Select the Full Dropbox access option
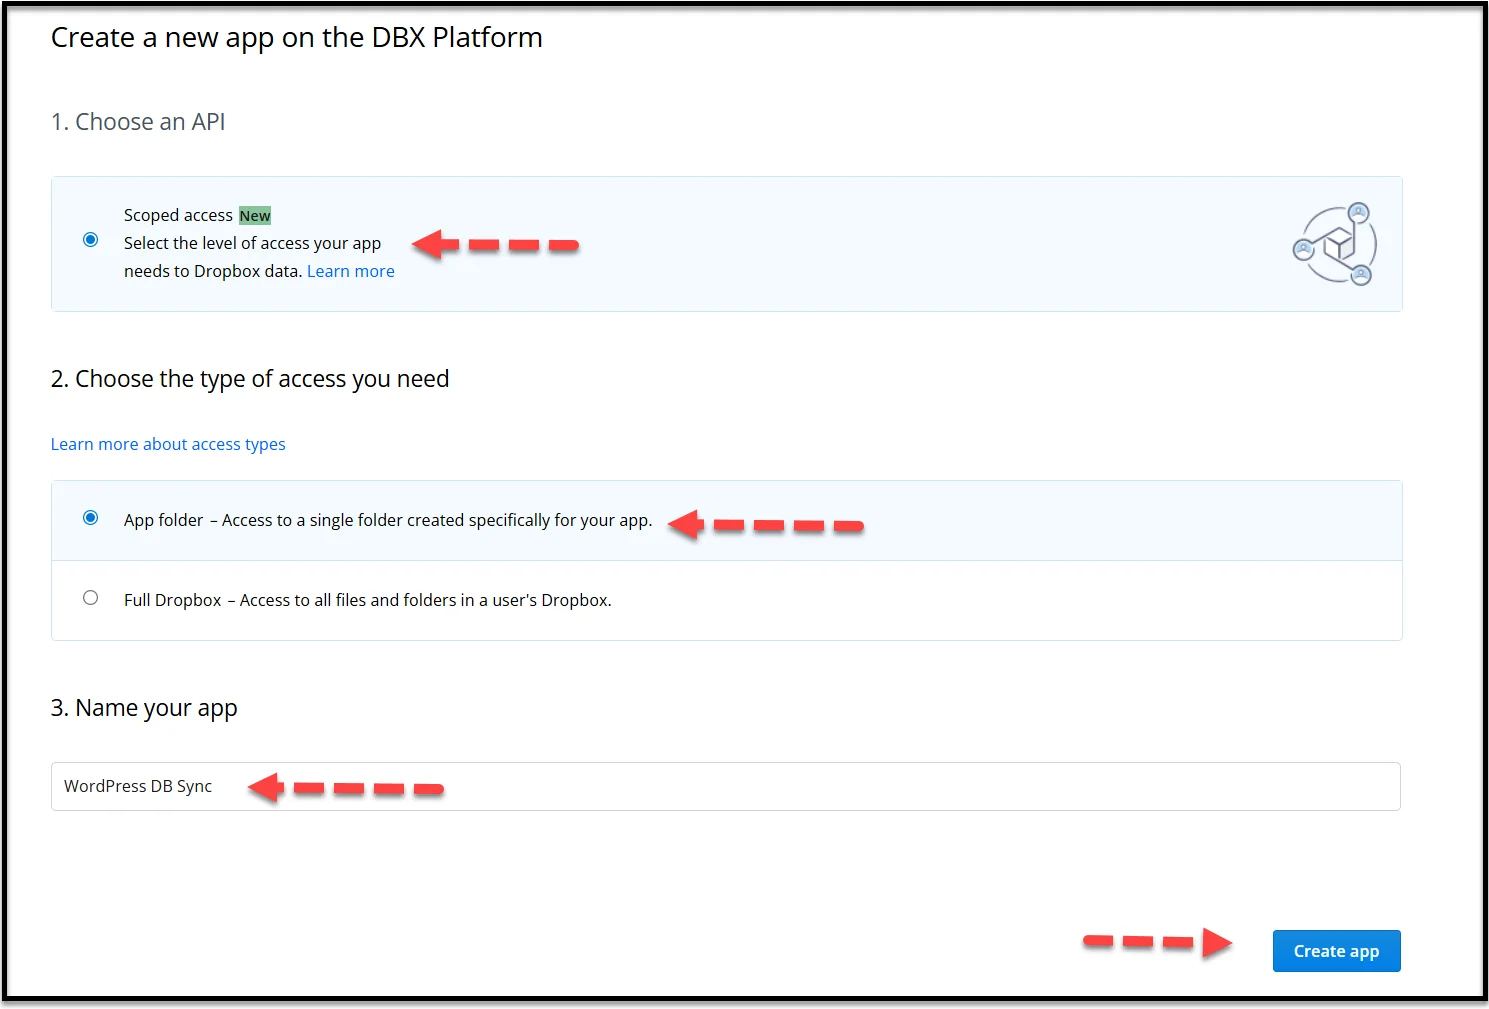This screenshot has width=1489, height=1009. coord(90,597)
